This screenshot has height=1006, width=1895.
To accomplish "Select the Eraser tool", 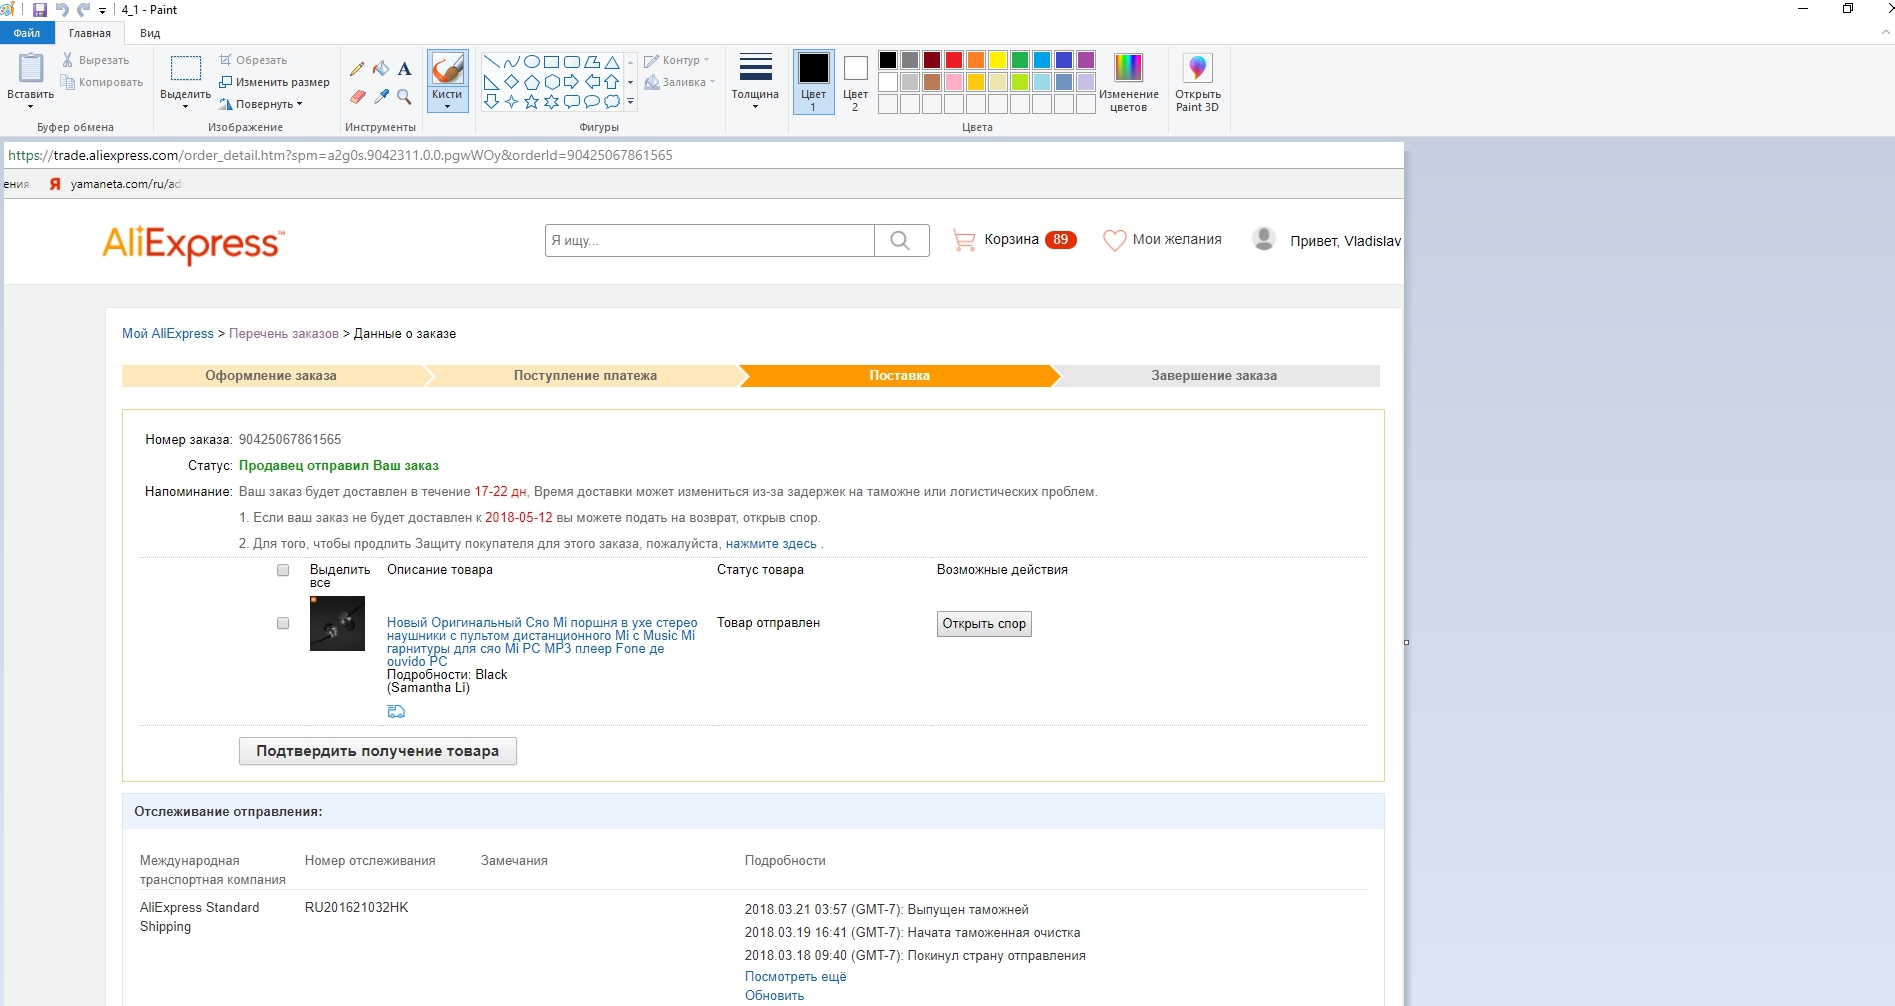I will [357, 97].
